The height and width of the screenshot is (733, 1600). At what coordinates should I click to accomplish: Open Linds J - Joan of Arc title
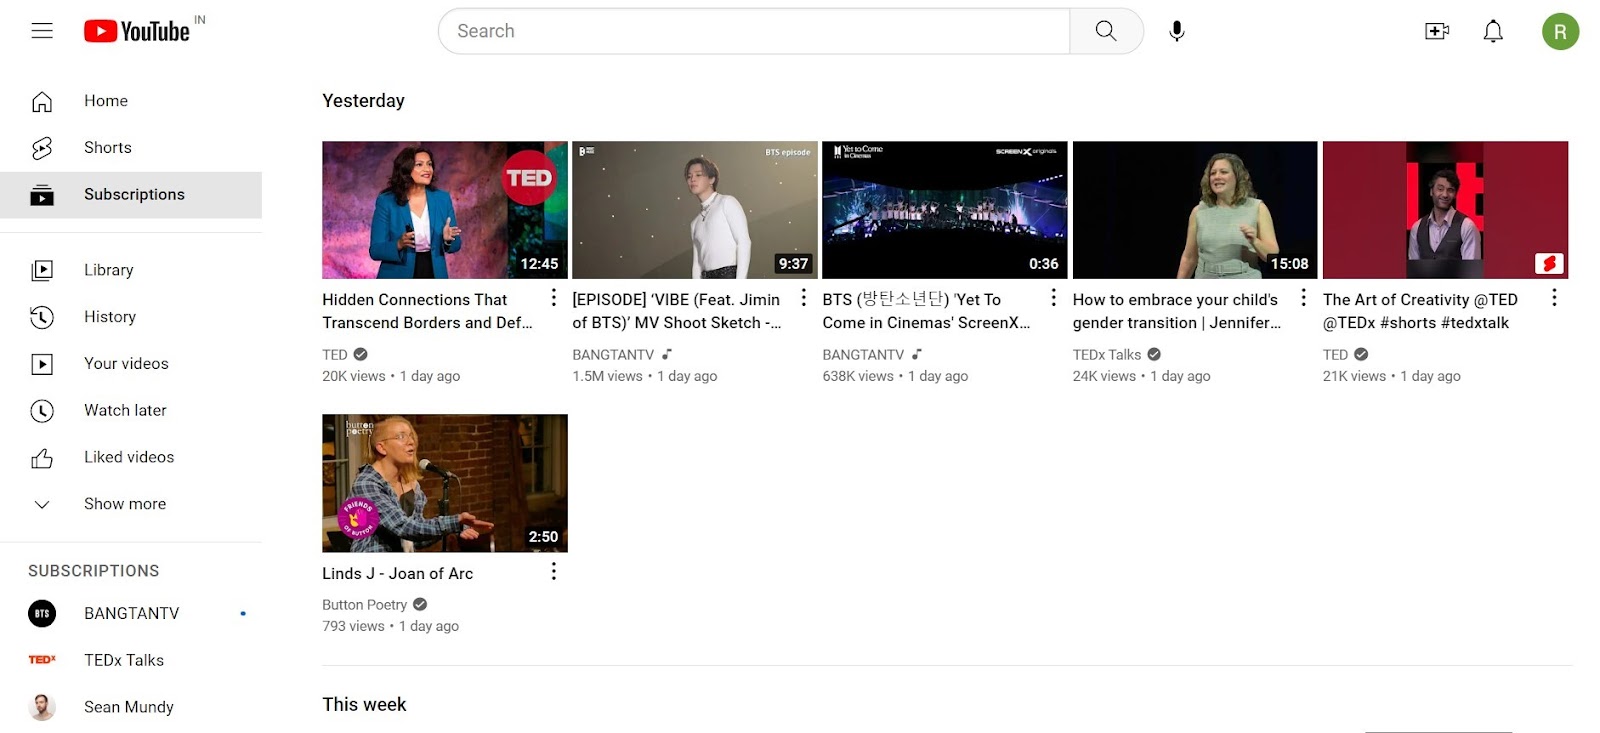[x=398, y=574]
